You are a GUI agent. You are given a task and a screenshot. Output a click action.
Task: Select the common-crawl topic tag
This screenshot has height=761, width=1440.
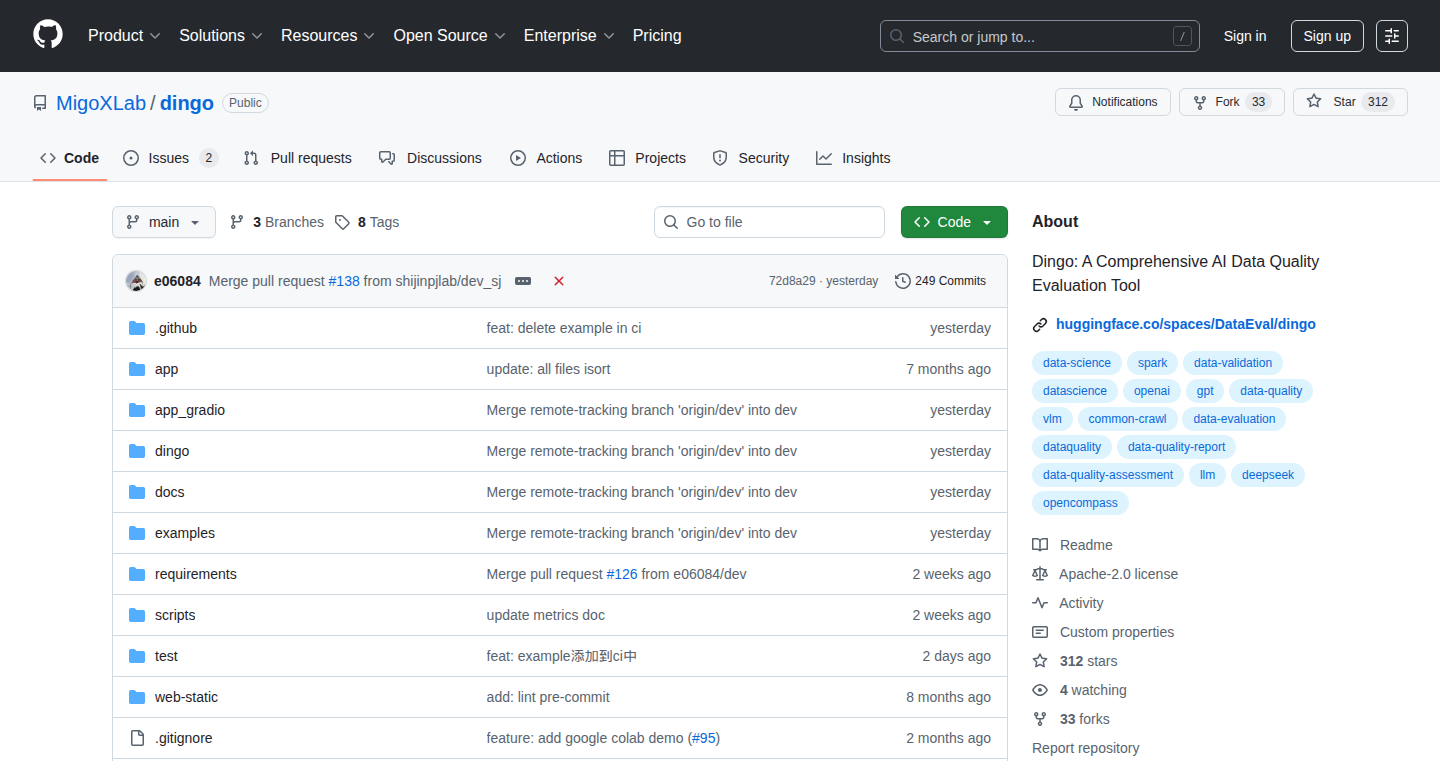point(1128,419)
